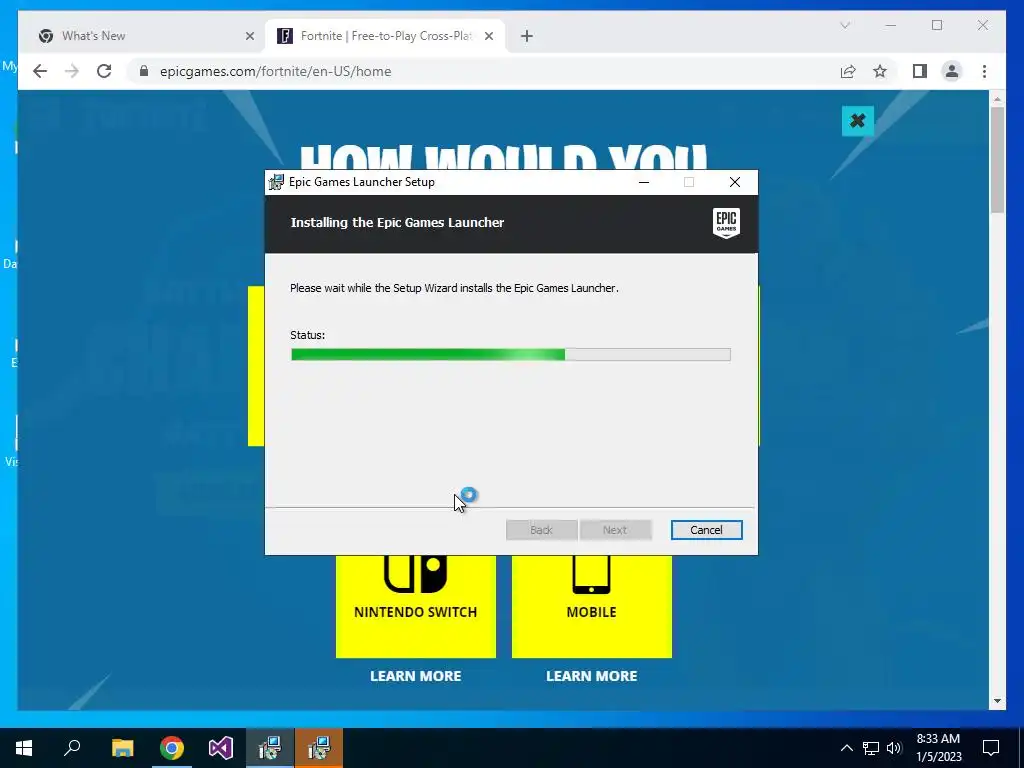Click the scrollbar down arrow

997,701
